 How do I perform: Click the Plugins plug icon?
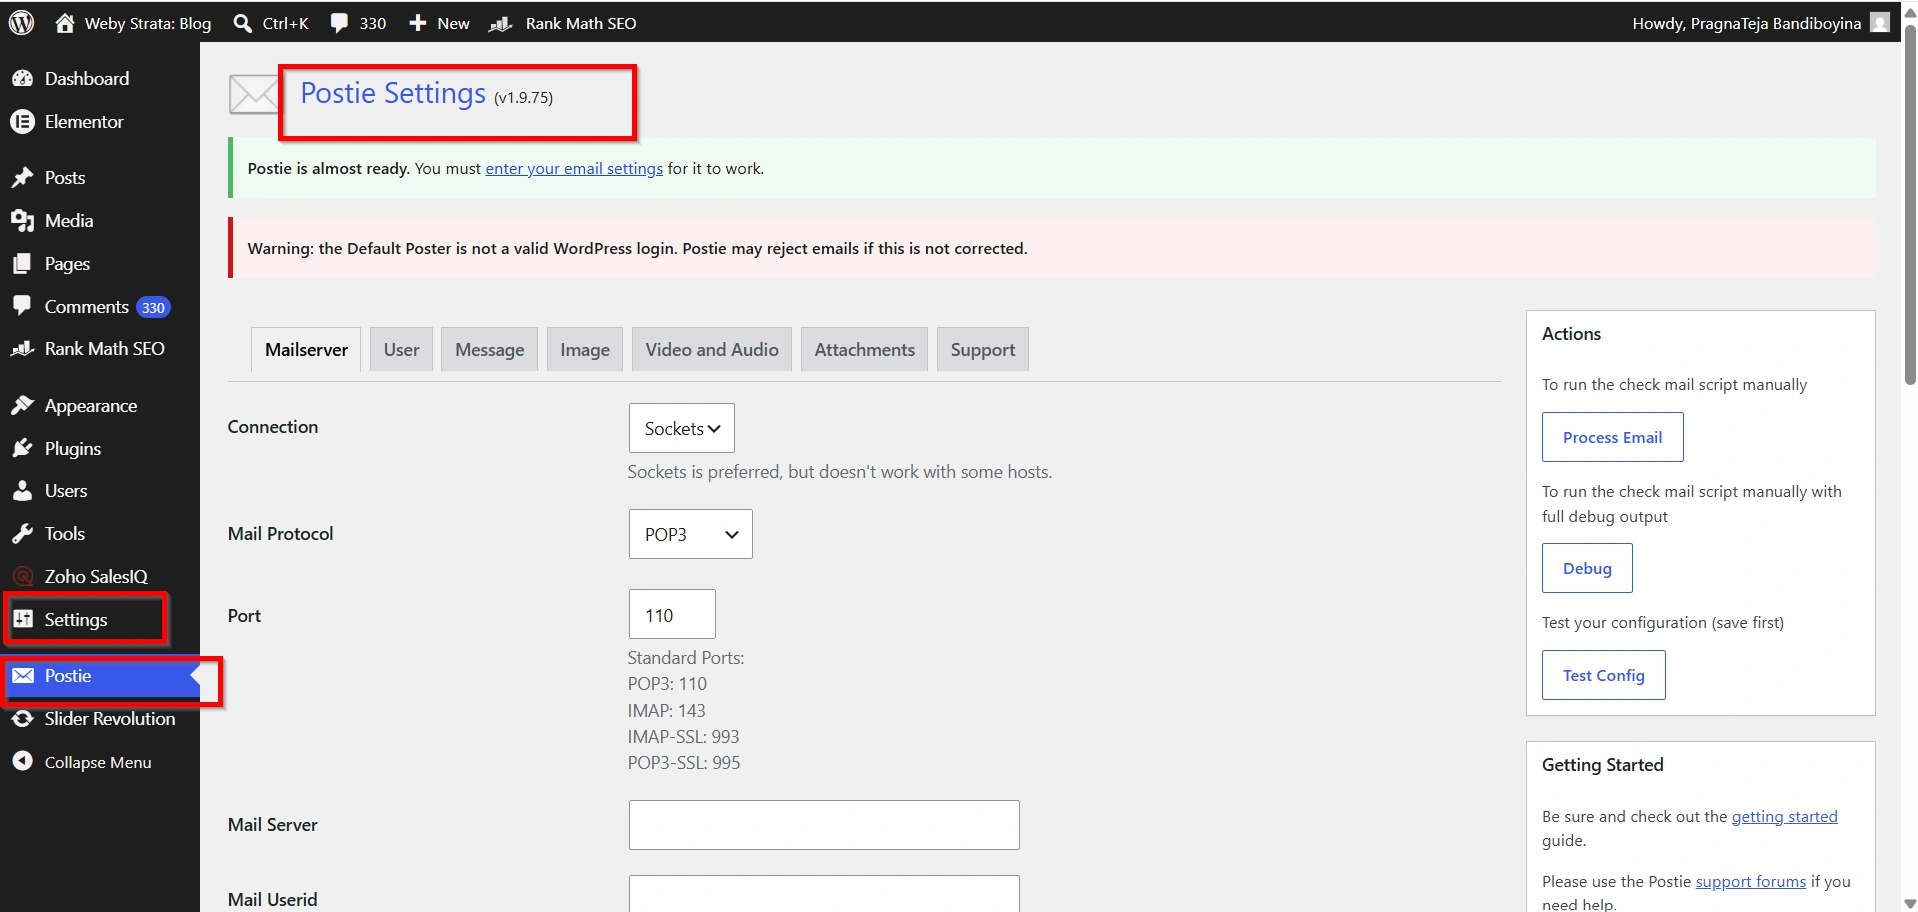pos(22,448)
